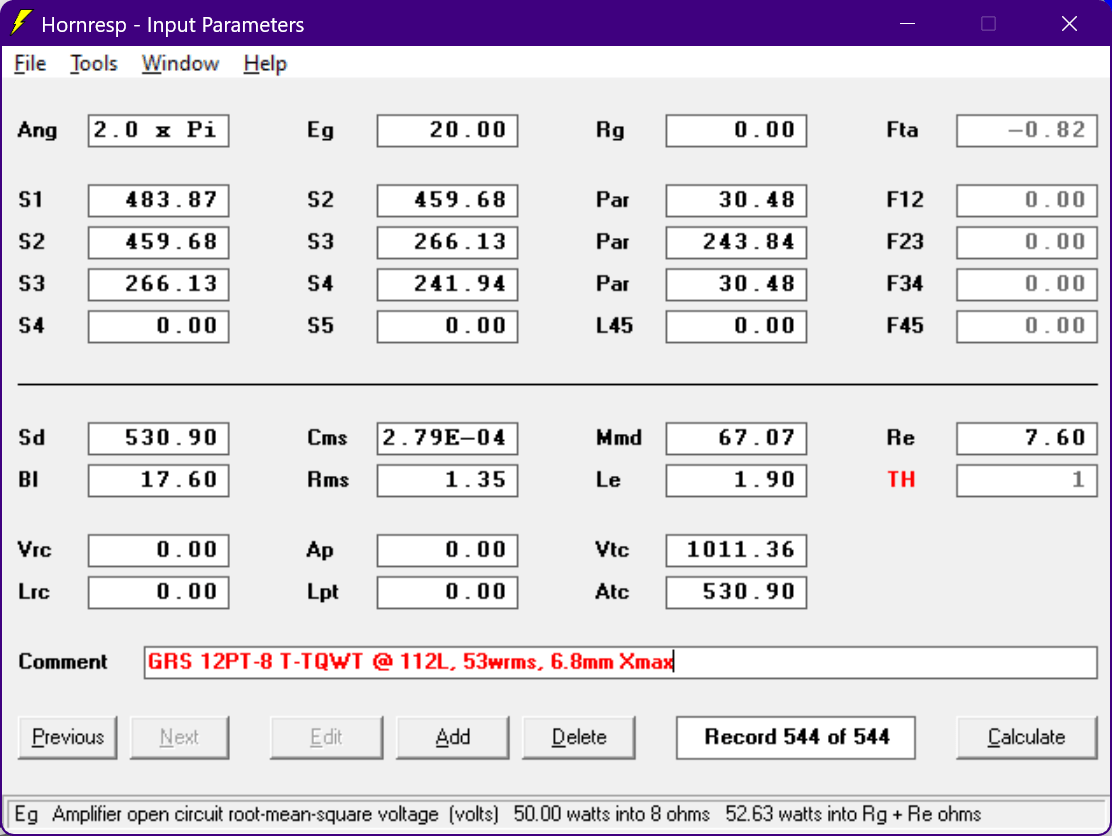Image resolution: width=1112 pixels, height=836 pixels.
Task: Open the Window menu
Action: [180, 64]
